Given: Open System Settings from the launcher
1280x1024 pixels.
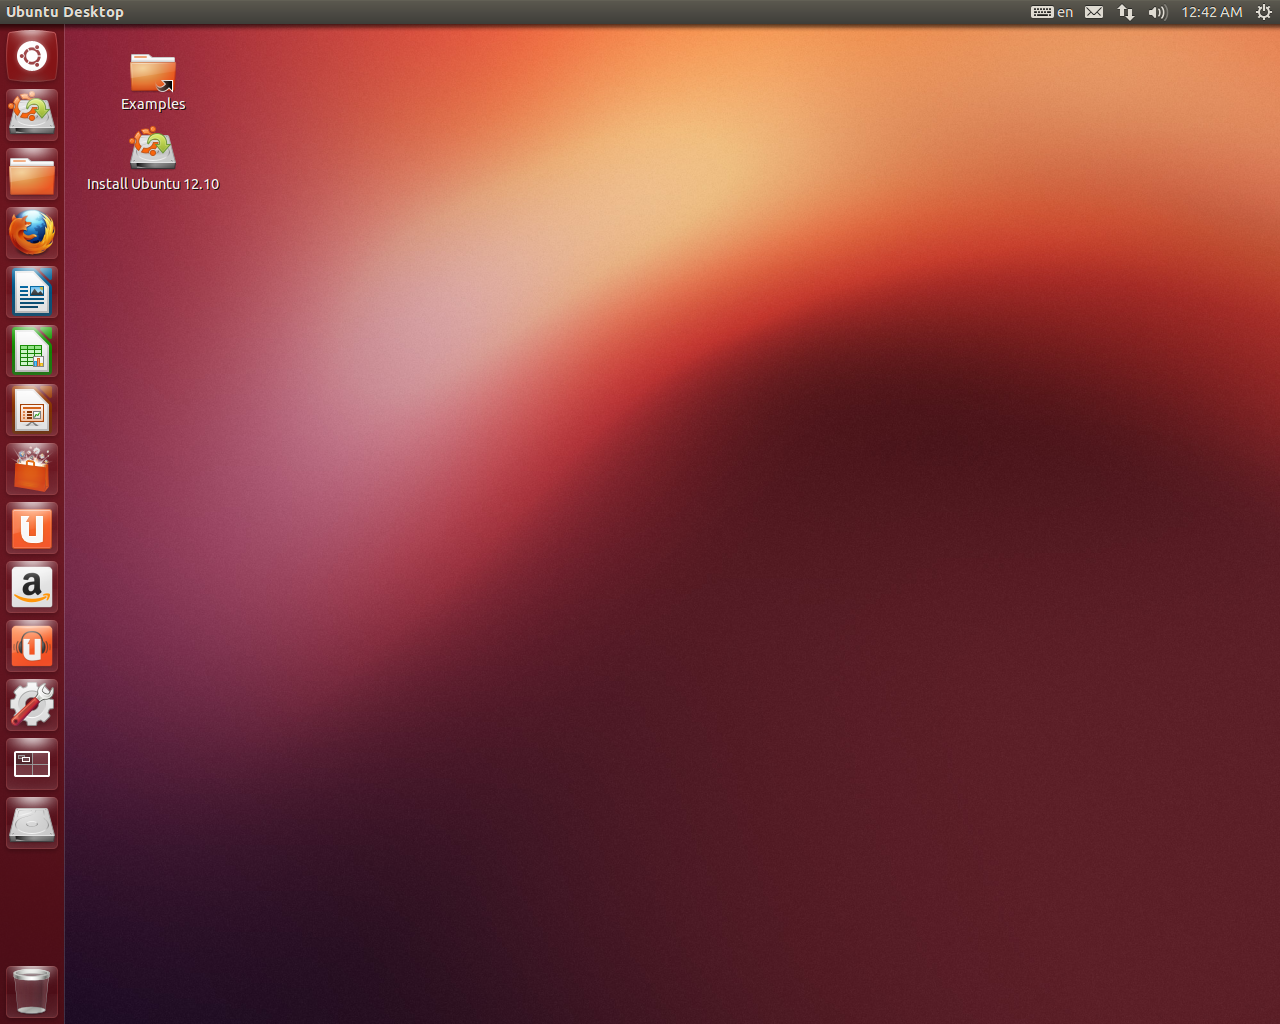Looking at the screenshot, I should coord(31,704).
